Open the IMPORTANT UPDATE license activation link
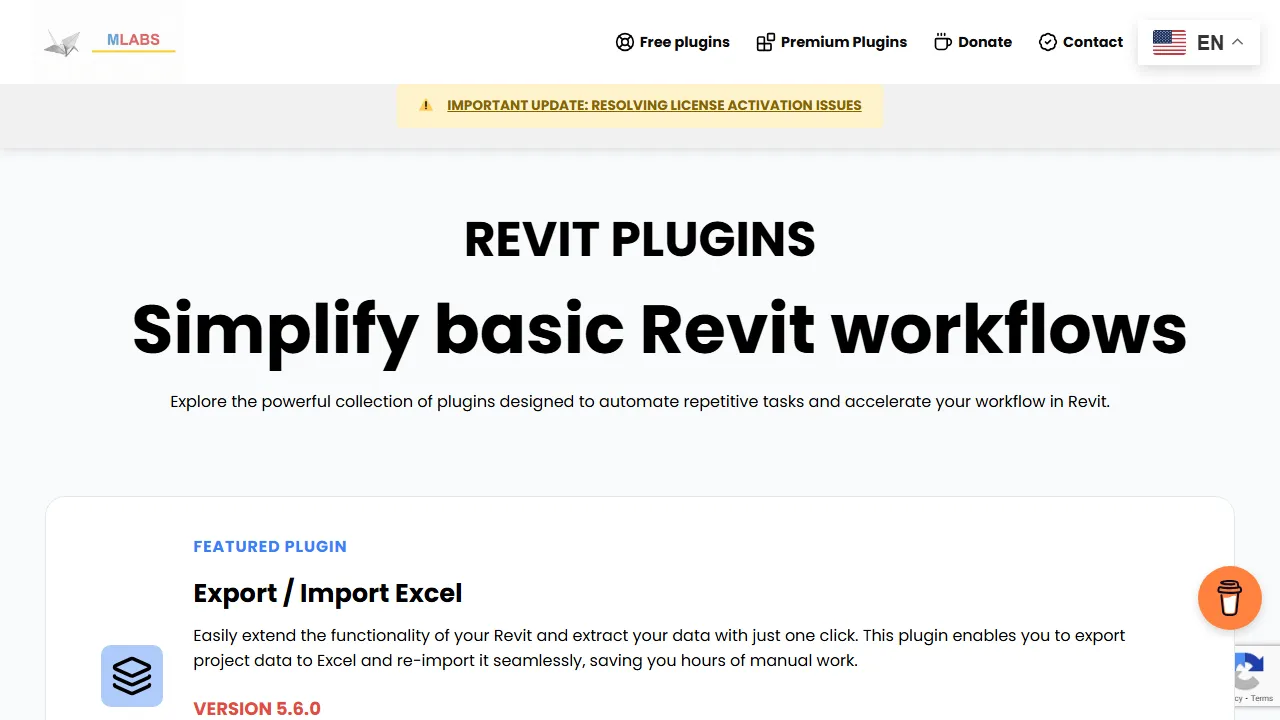This screenshot has width=1280, height=720. point(655,105)
